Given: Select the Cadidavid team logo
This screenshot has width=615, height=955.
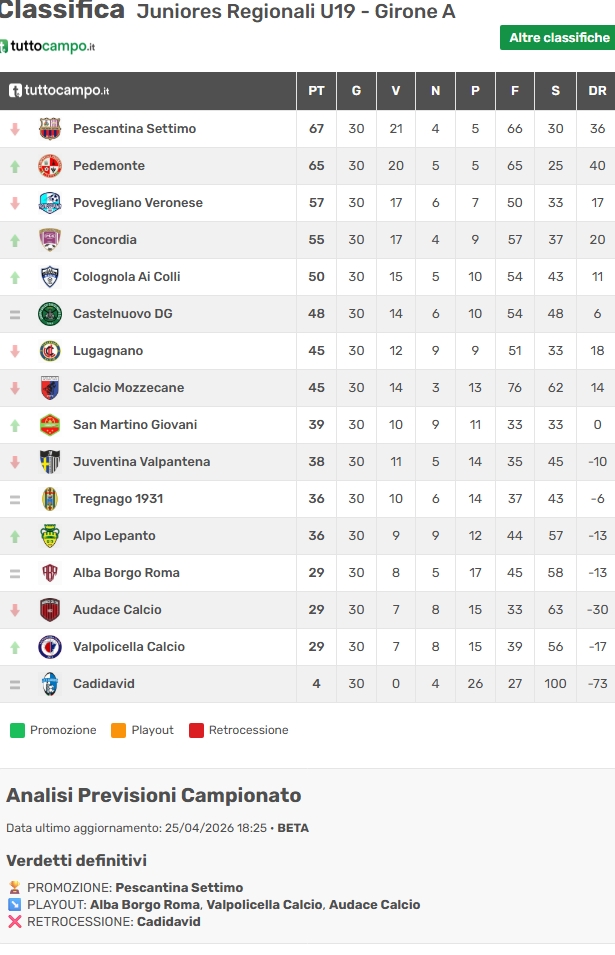Looking at the screenshot, I should pyautogui.click(x=50, y=684).
